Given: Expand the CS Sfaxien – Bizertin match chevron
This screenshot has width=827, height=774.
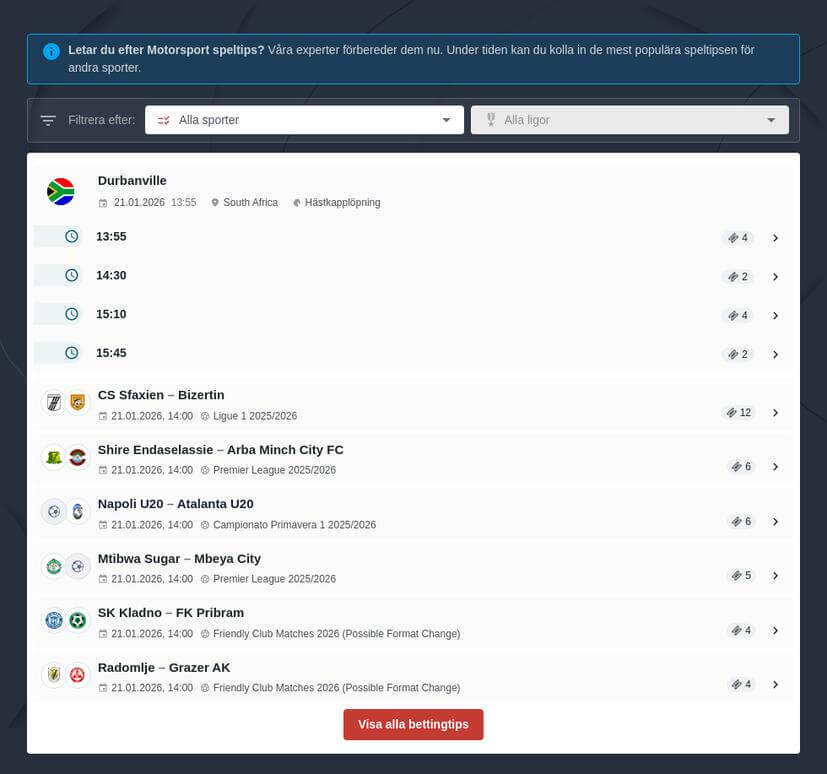Looking at the screenshot, I should [x=775, y=413].
